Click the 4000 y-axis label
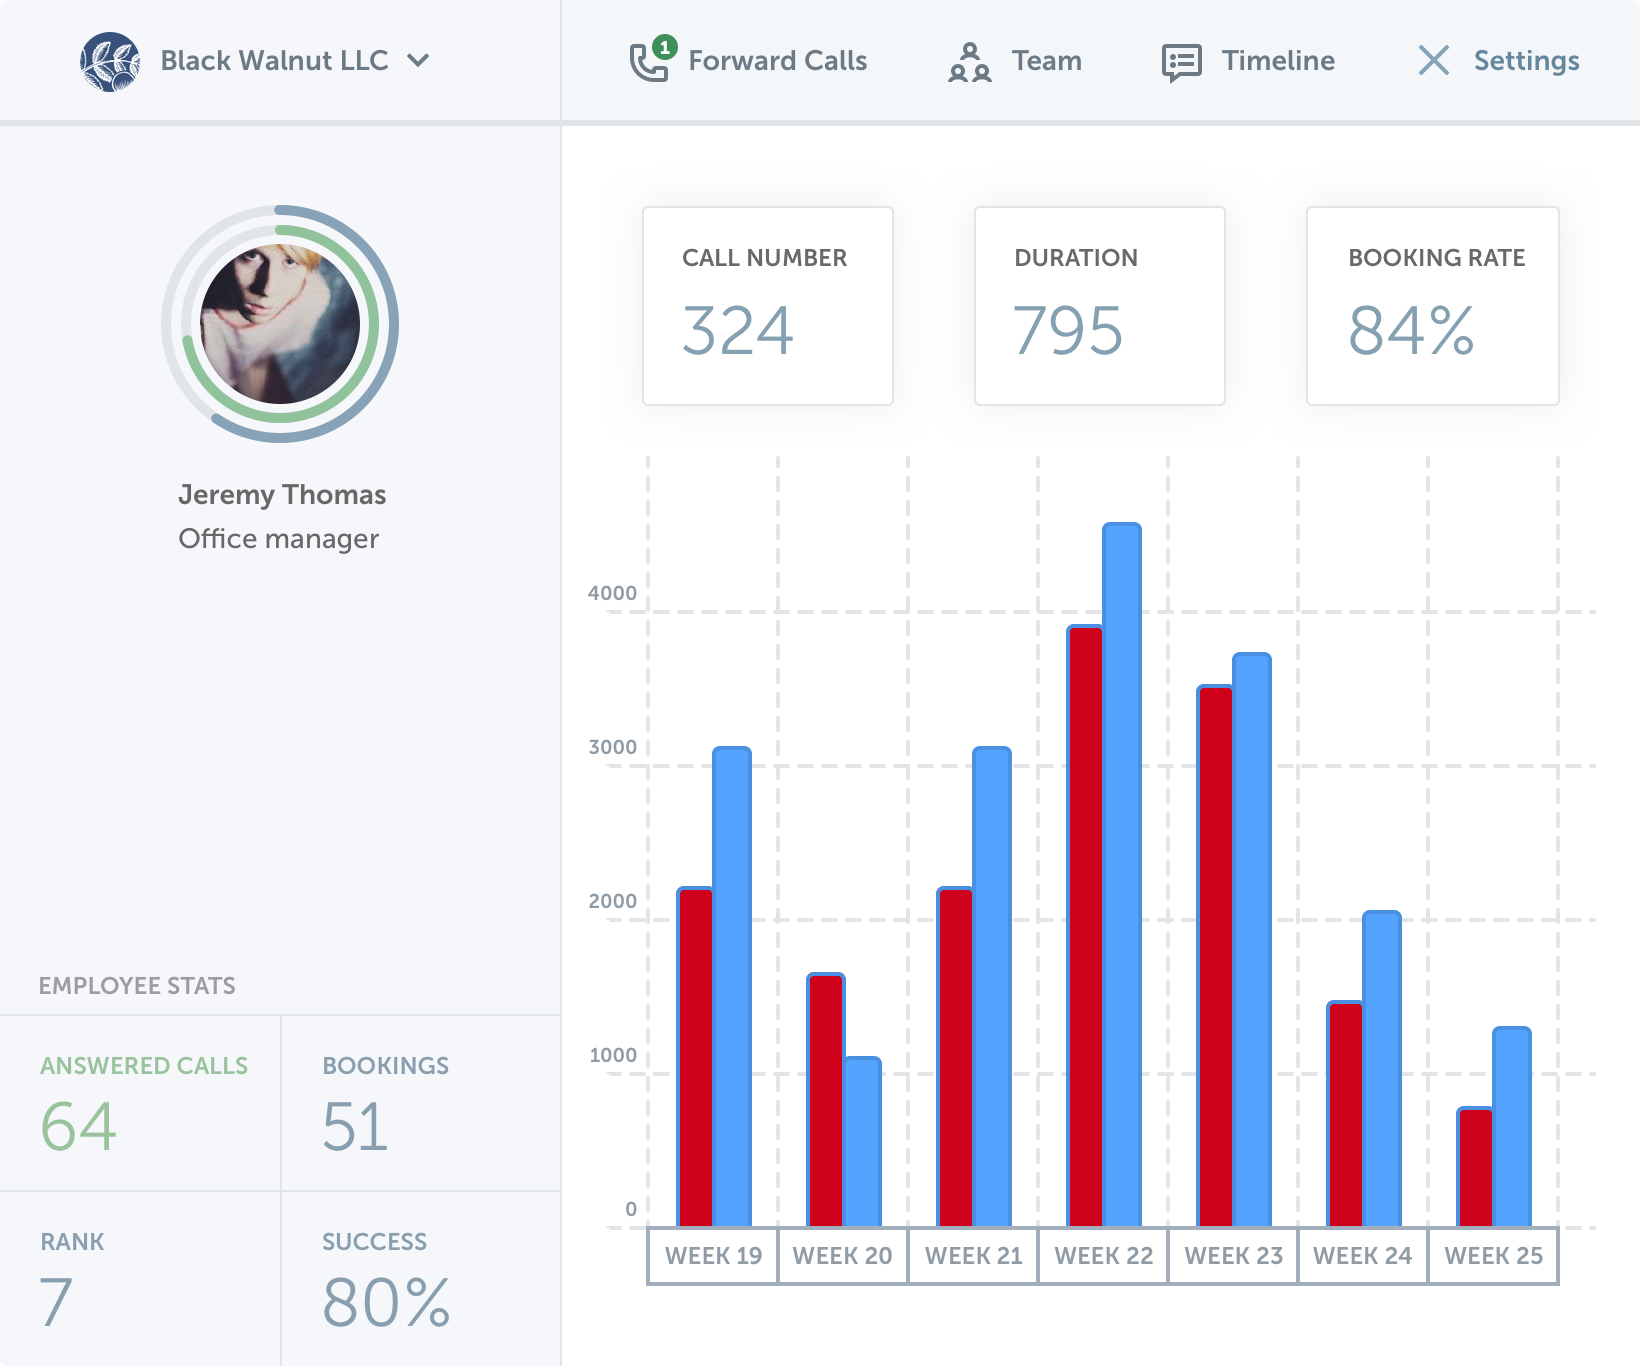The width and height of the screenshot is (1640, 1366). click(612, 593)
